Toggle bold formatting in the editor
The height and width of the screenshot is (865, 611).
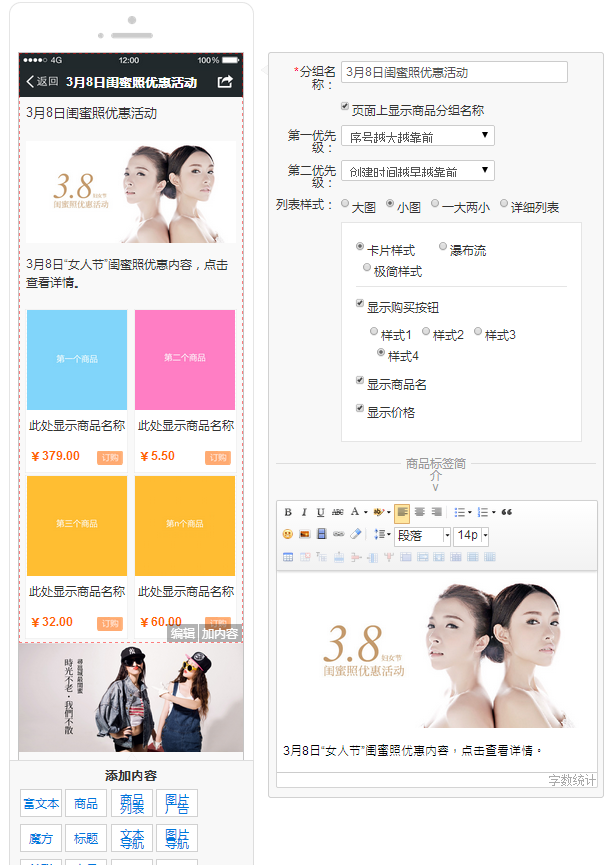coord(288,513)
